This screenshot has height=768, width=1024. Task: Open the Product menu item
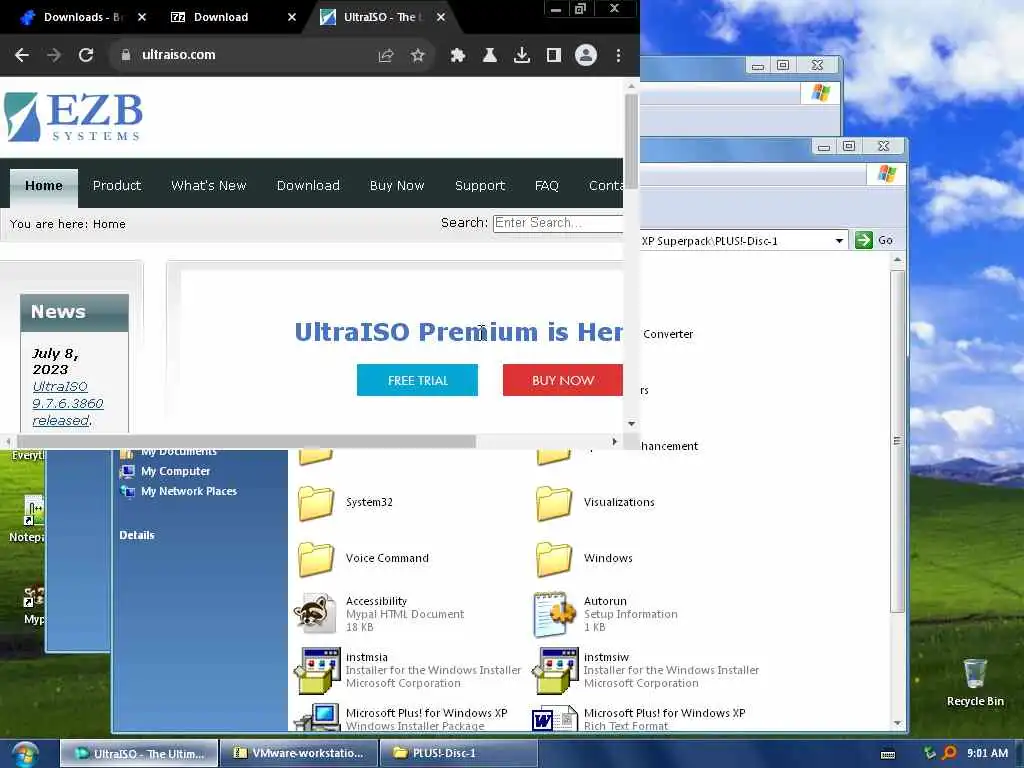coord(117,186)
